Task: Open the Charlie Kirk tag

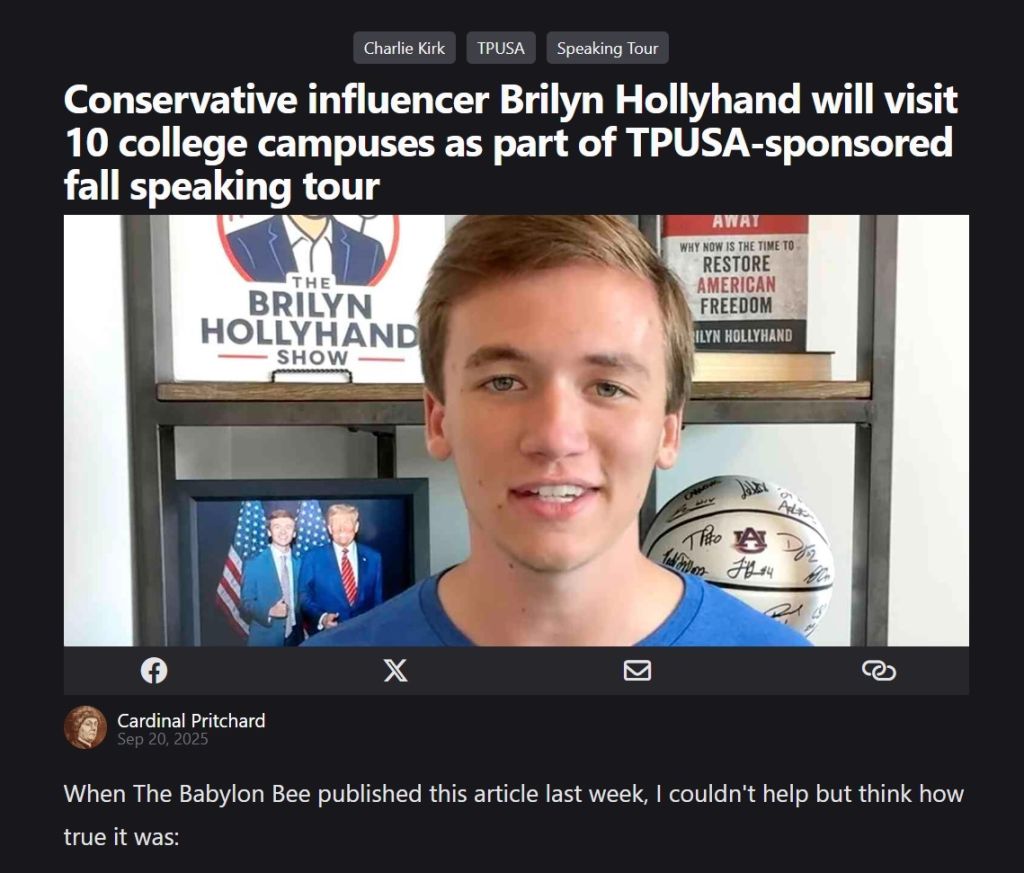Action: pos(404,48)
